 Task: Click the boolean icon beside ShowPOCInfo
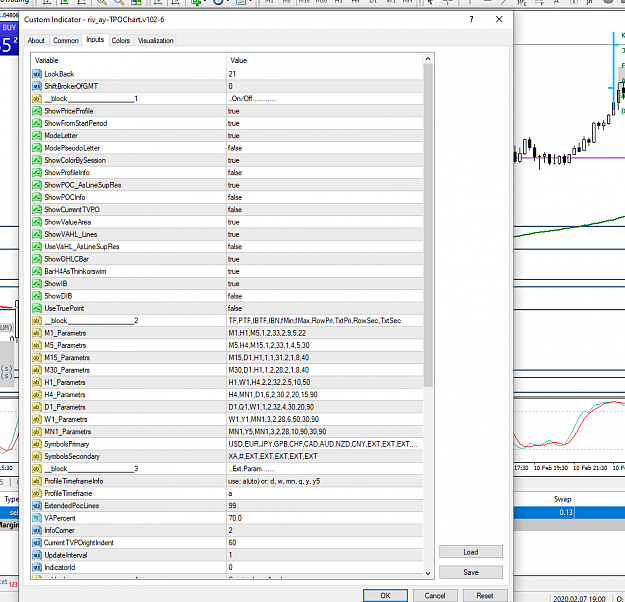pyautogui.click(x=37, y=197)
